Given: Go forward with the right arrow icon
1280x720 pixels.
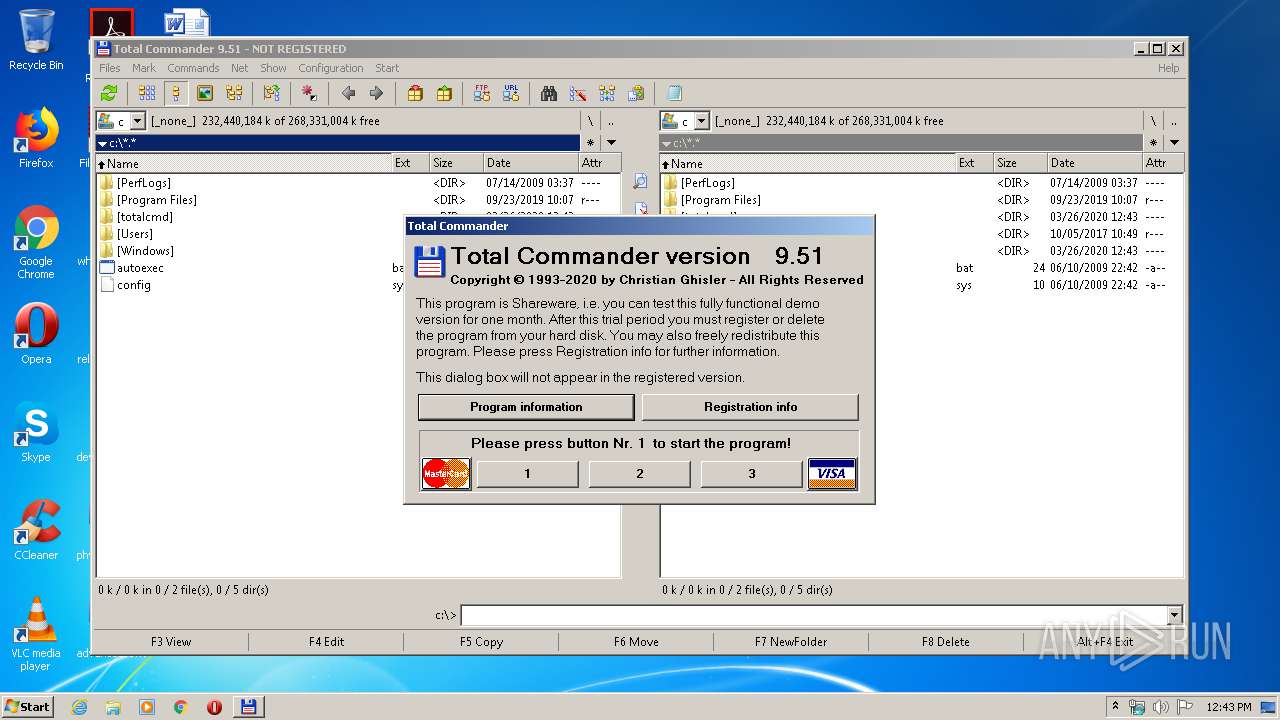Looking at the screenshot, I should [376, 93].
